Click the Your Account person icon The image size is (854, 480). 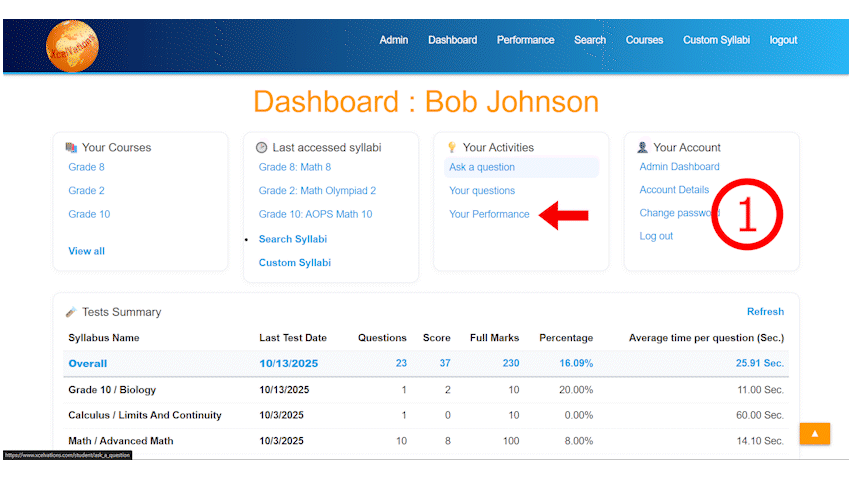pos(643,147)
